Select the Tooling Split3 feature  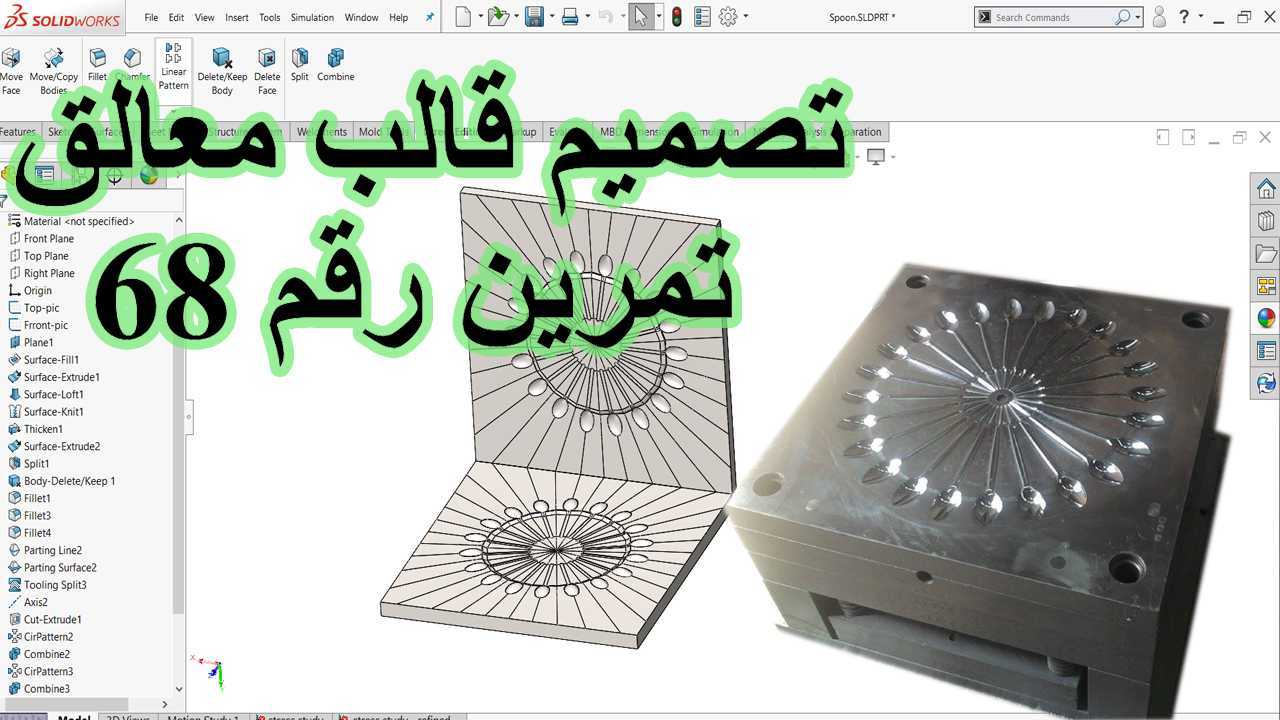click(x=55, y=585)
